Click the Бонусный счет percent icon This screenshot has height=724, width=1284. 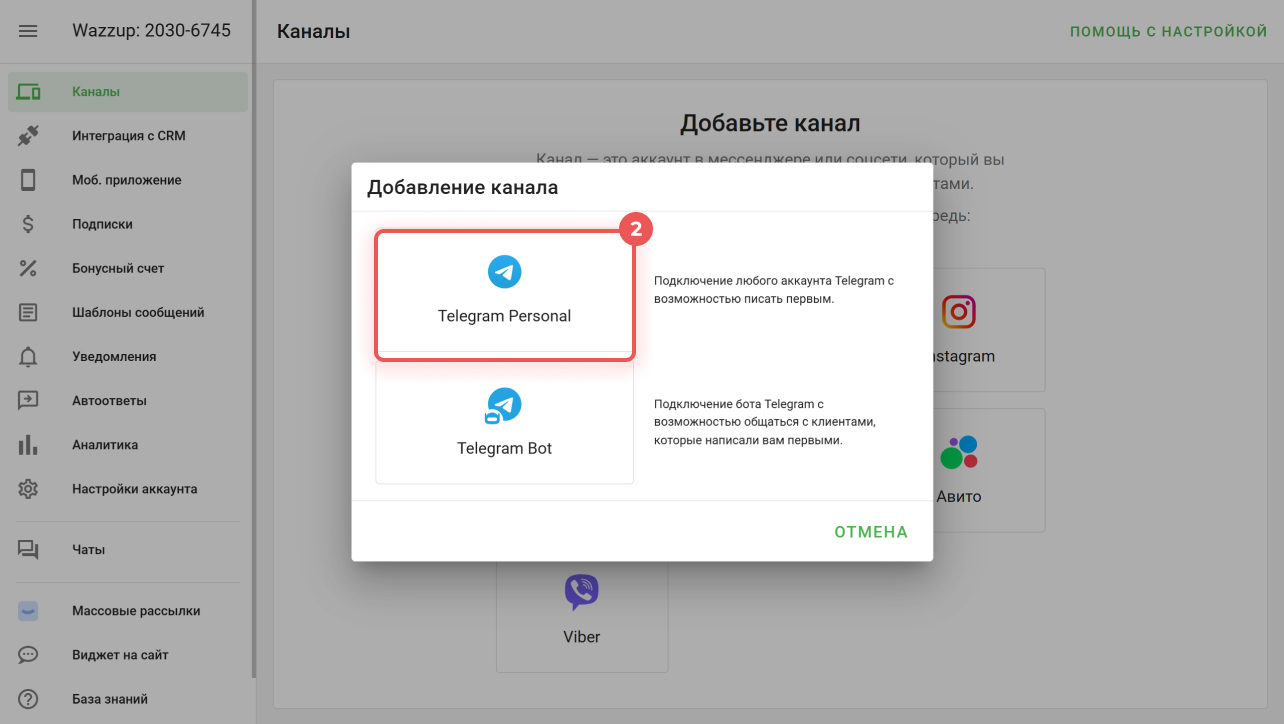tap(28, 268)
